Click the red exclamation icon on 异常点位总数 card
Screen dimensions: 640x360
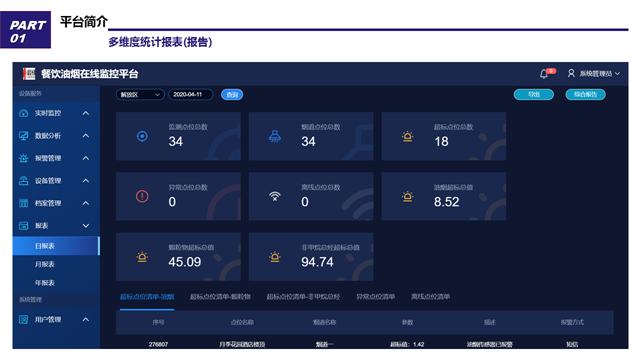[142, 196]
